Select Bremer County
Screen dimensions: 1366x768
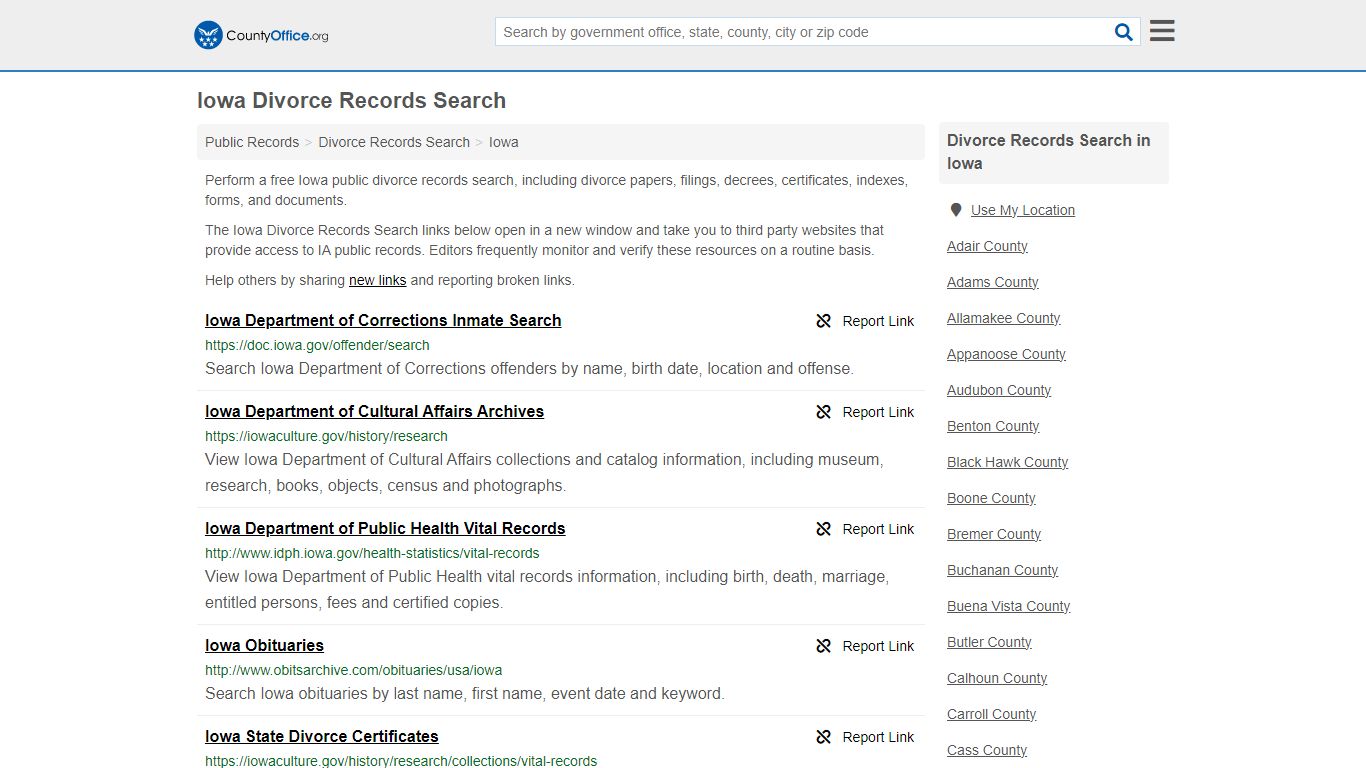click(x=994, y=534)
